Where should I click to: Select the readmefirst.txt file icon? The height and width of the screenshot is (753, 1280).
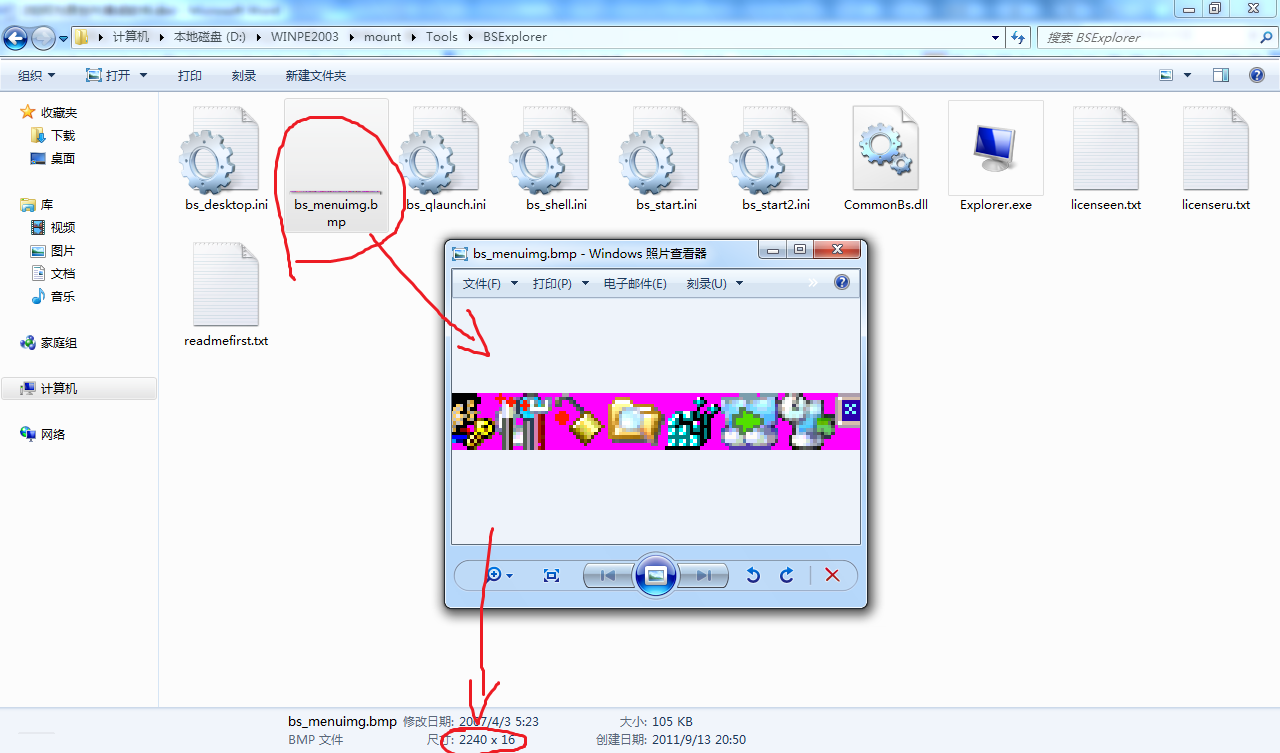click(x=226, y=284)
